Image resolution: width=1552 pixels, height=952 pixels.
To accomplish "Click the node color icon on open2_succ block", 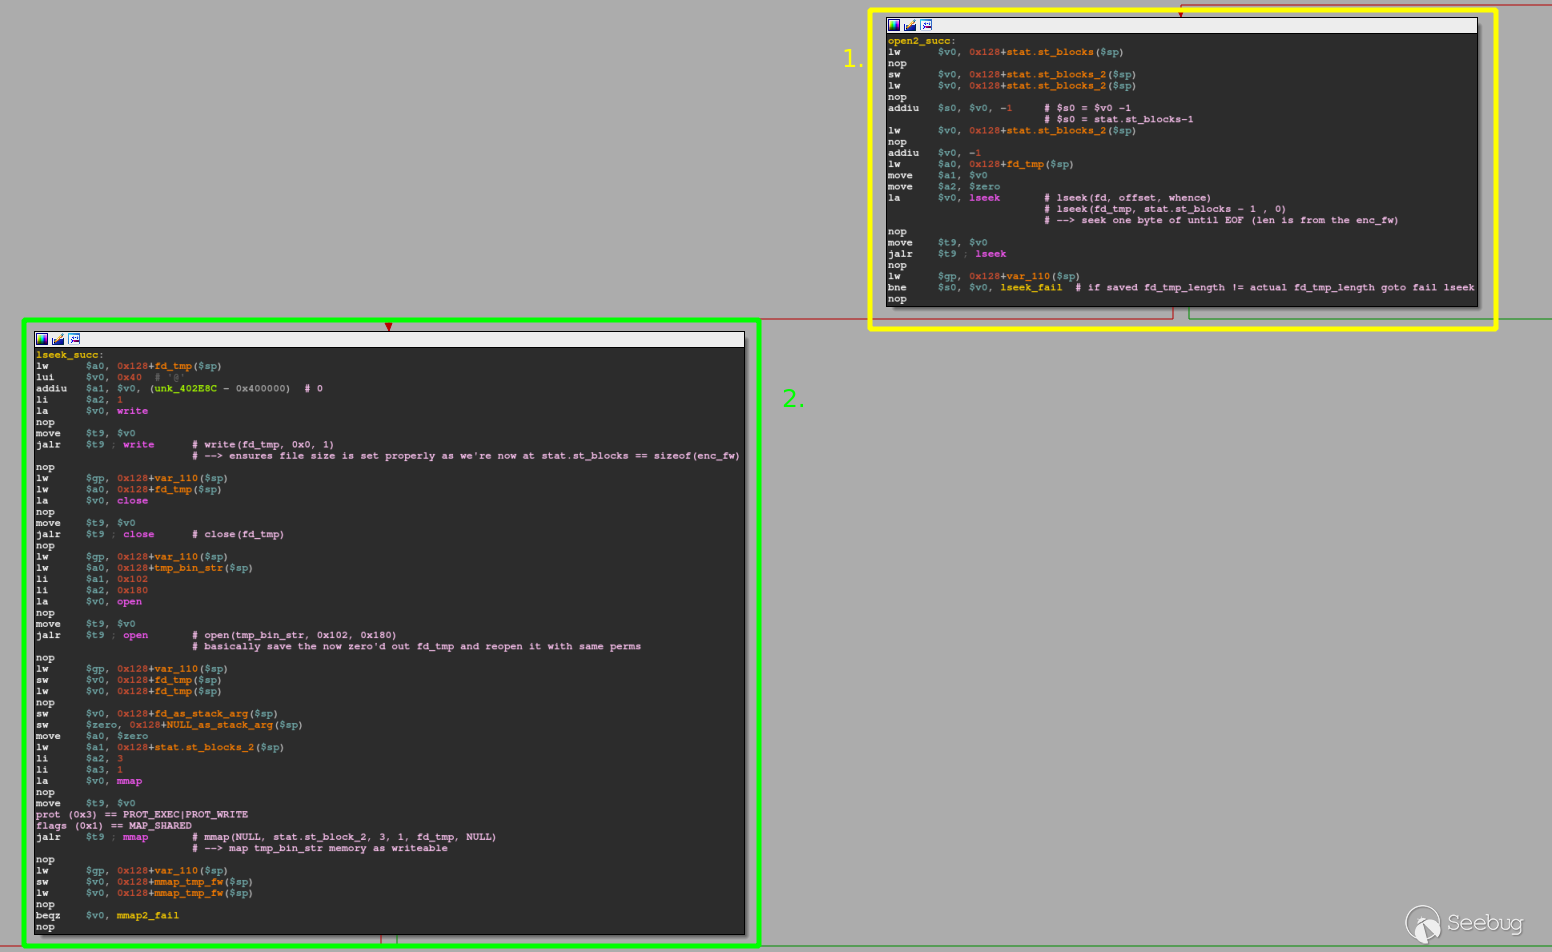I will pos(894,25).
